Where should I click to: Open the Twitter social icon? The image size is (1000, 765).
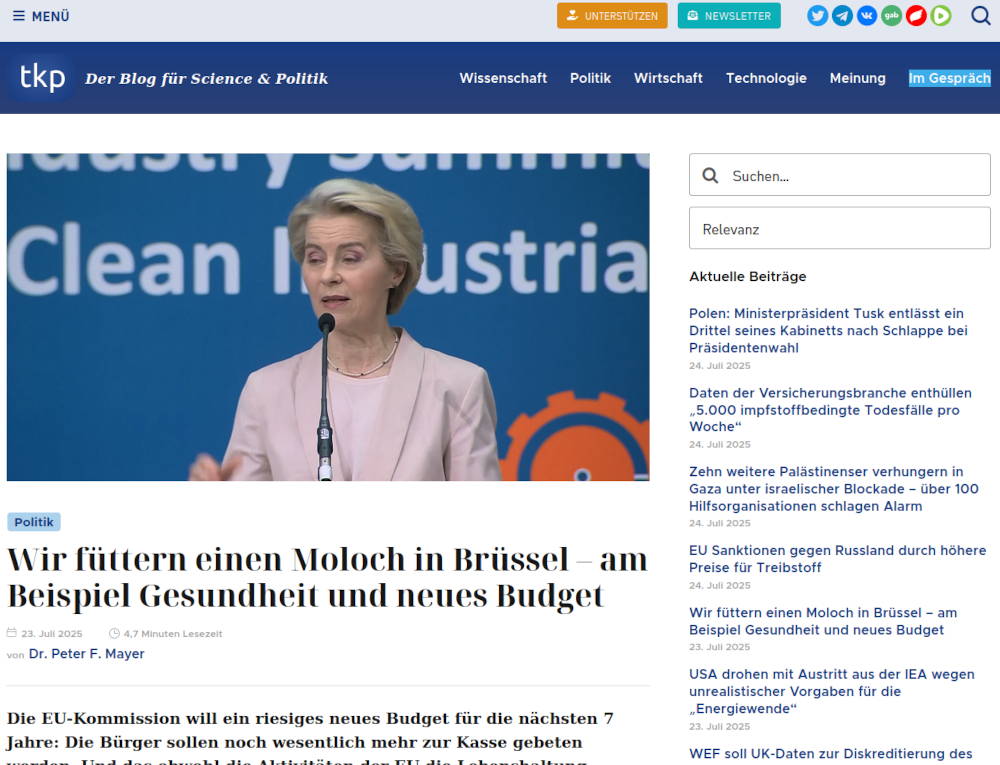click(x=818, y=16)
